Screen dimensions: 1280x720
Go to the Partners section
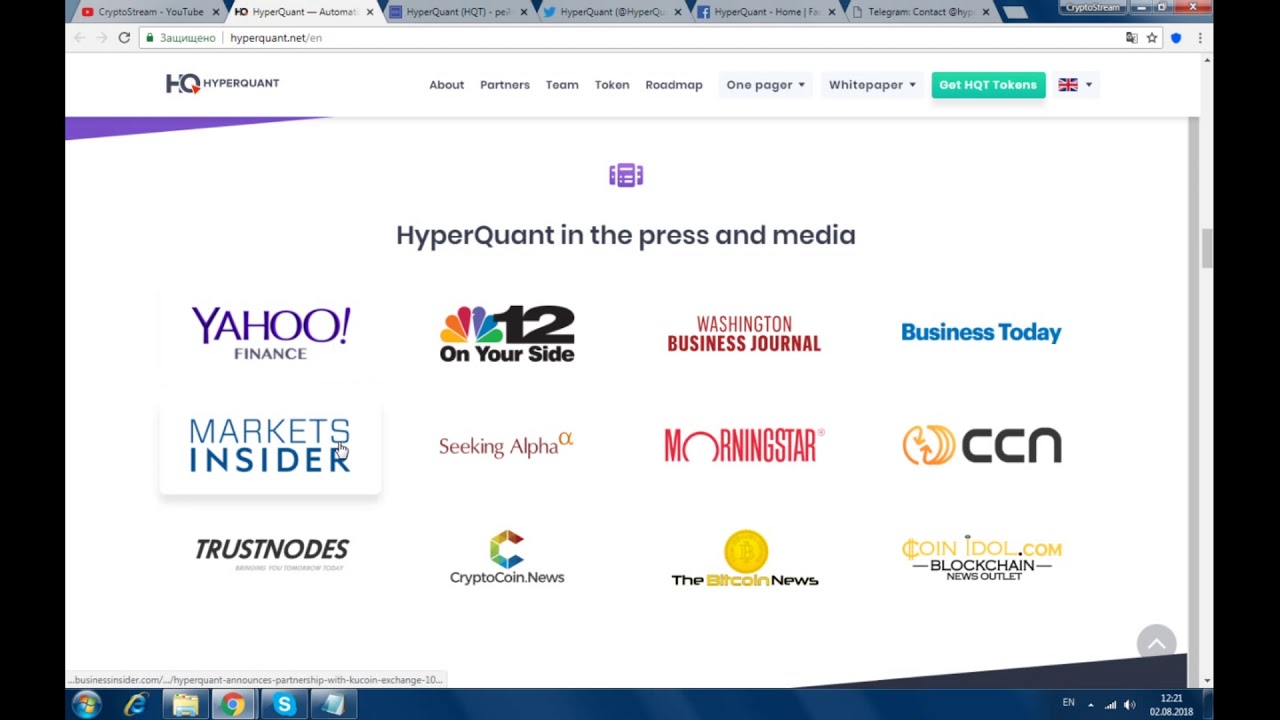[505, 85]
